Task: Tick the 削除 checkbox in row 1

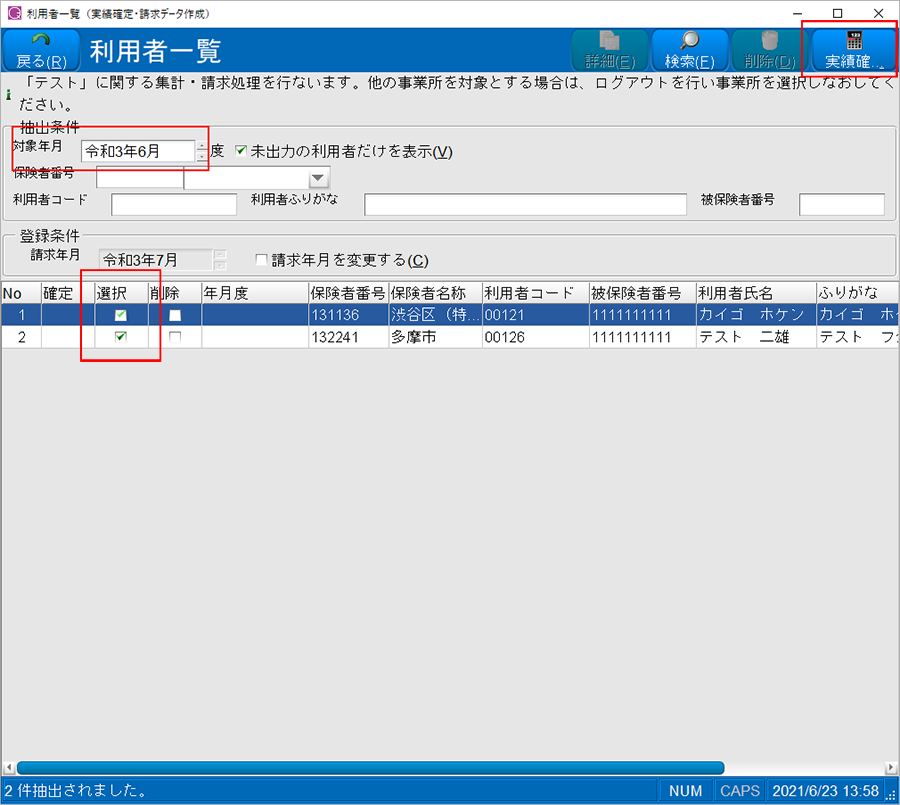Action: tap(175, 315)
